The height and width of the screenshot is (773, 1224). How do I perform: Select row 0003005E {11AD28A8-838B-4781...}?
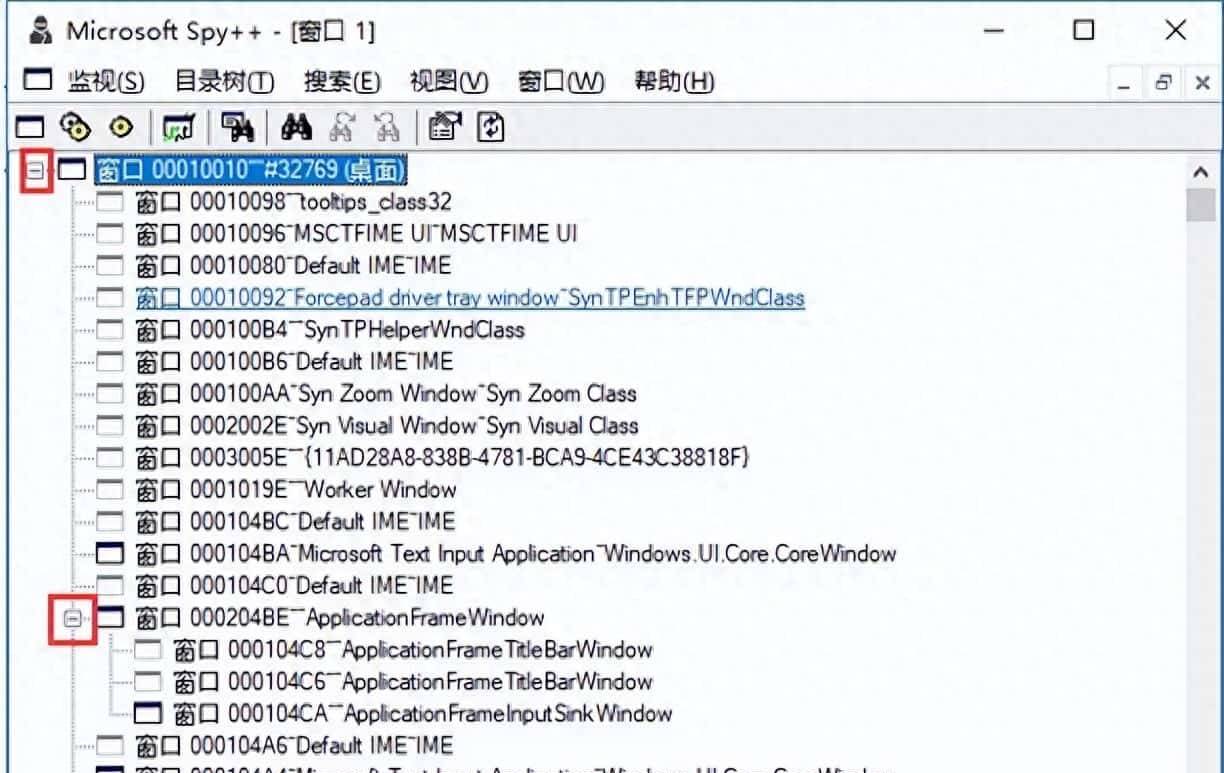(442, 458)
